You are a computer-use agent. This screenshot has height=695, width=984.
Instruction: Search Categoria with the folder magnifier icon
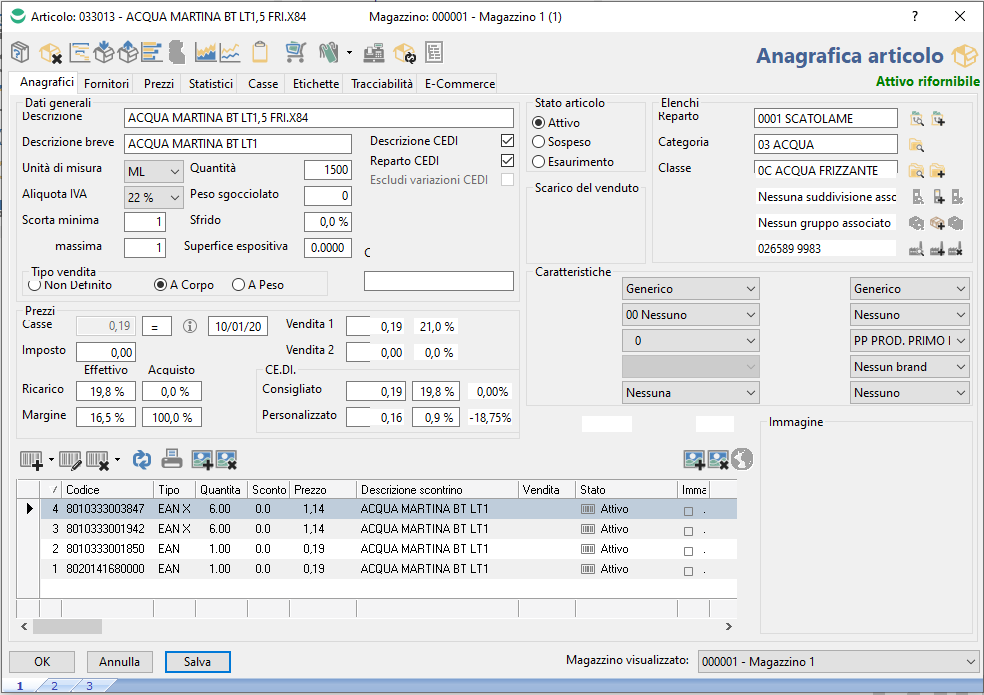[916, 144]
